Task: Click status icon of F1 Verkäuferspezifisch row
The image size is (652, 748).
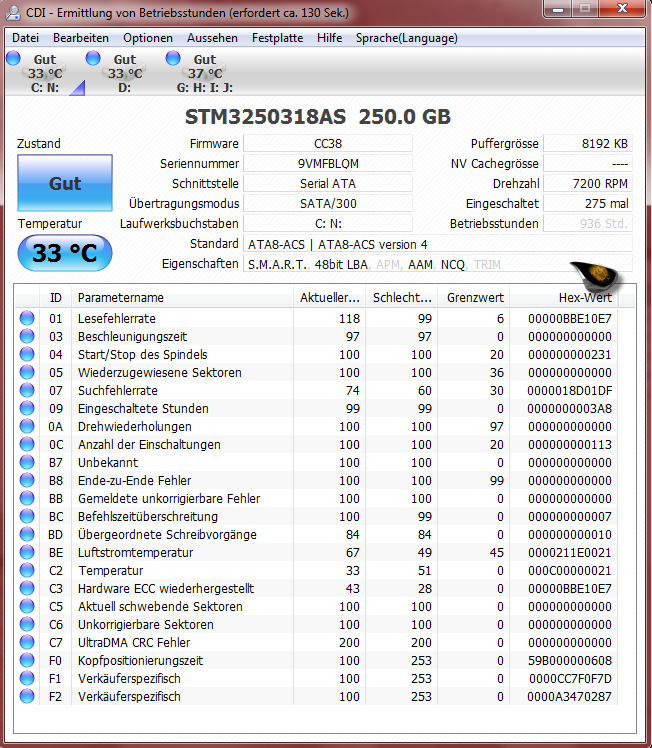Action: pos(27,678)
